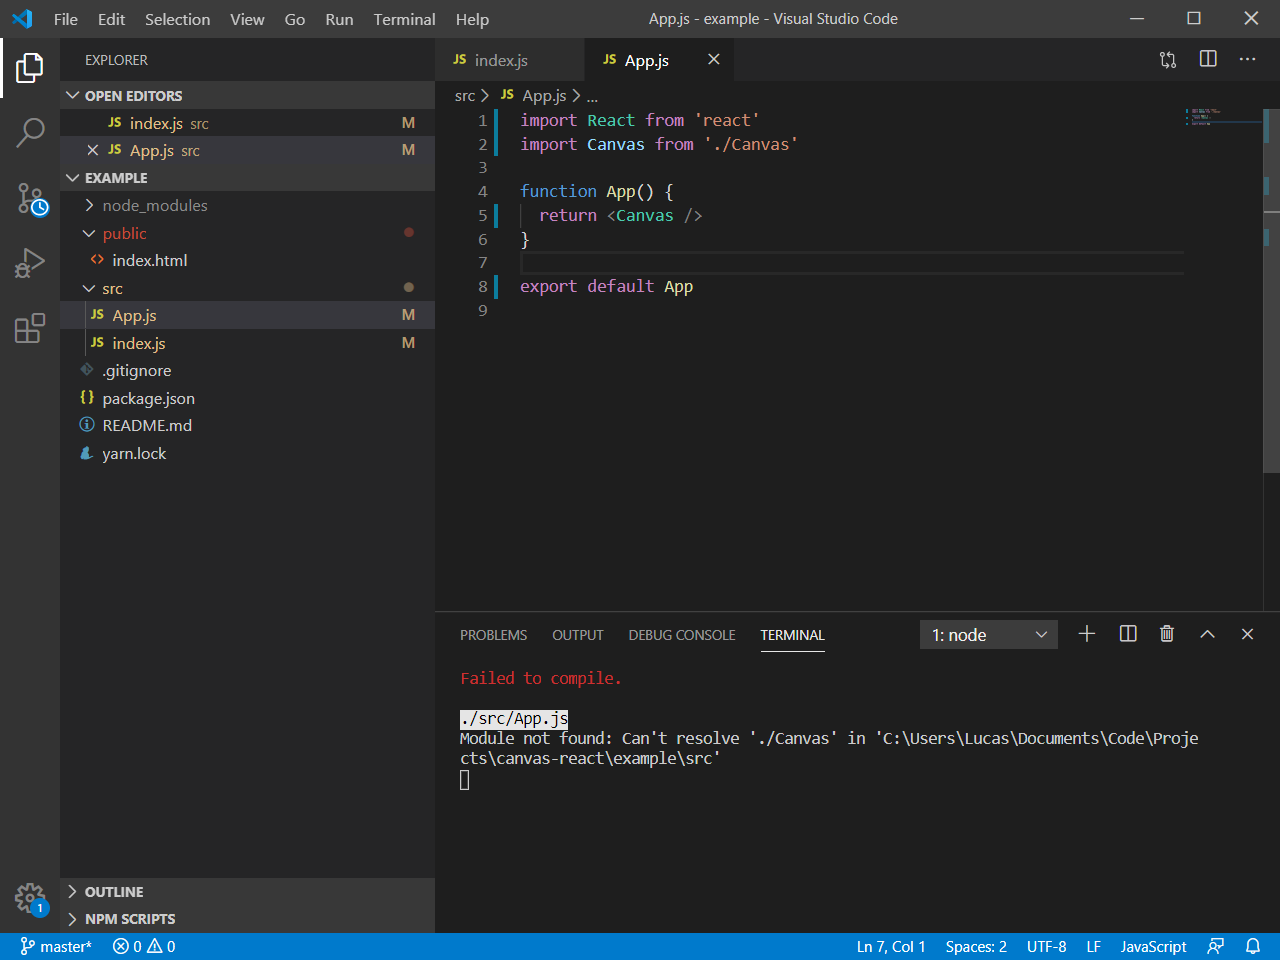The height and width of the screenshot is (960, 1280).
Task: Open the '1: node' terminal dropdown
Action: tap(988, 634)
